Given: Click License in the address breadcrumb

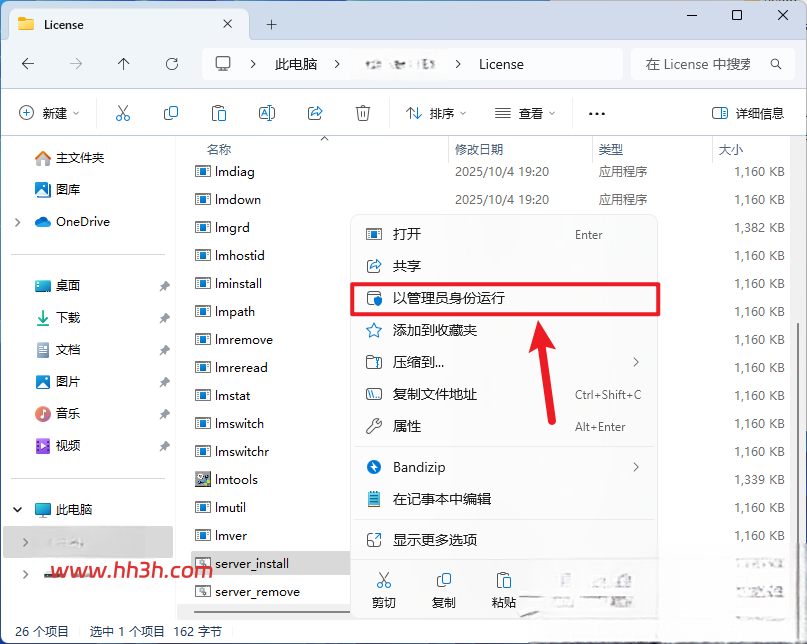Looking at the screenshot, I should [501, 64].
